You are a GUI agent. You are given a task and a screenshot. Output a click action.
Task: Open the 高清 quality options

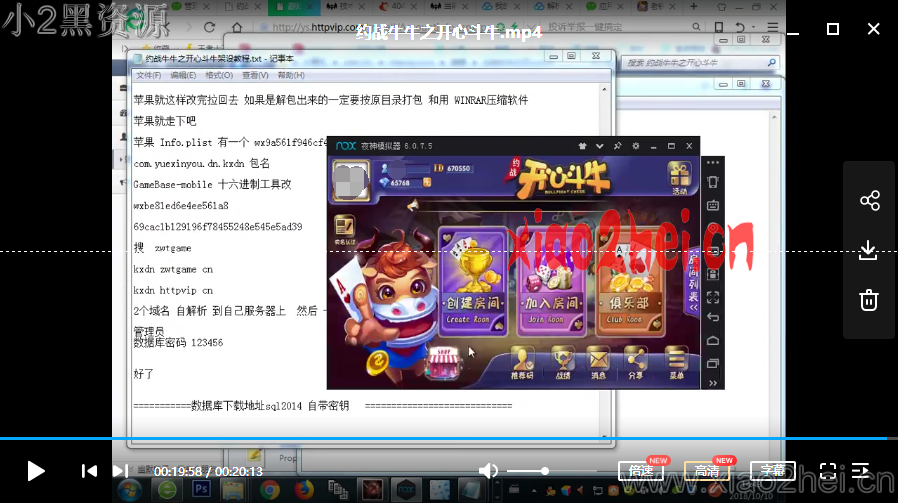tap(707, 471)
